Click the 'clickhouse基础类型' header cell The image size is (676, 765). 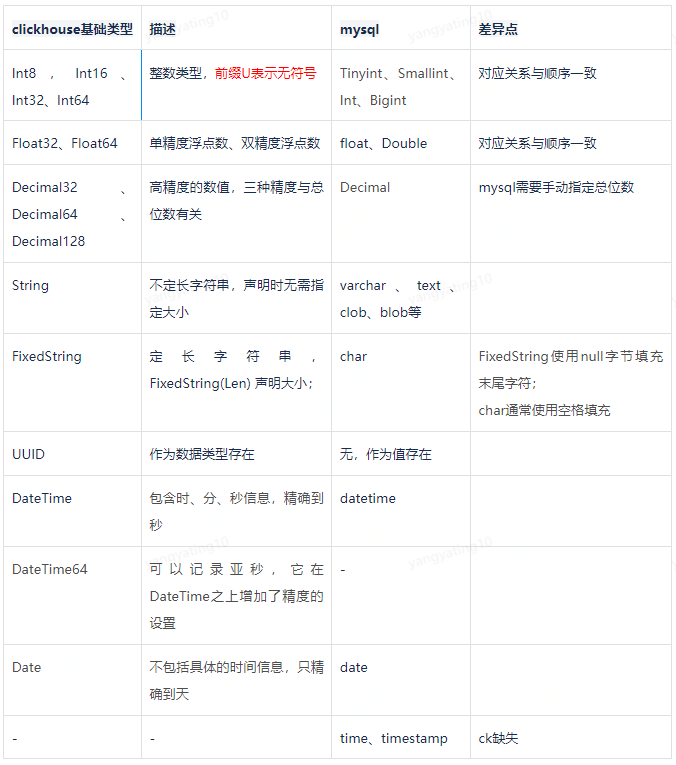[x=72, y=29]
